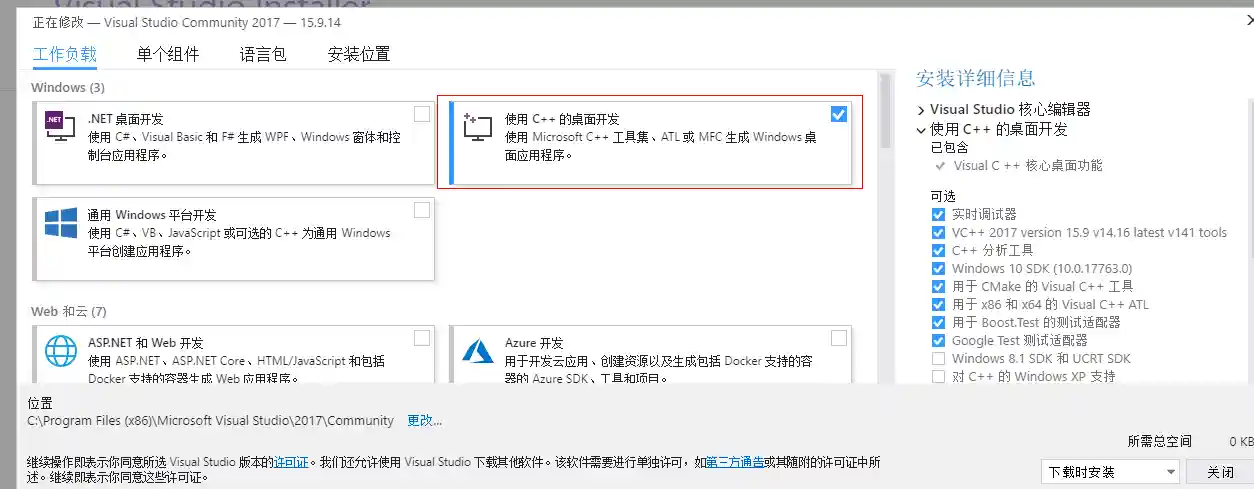Image resolution: width=1254 pixels, height=489 pixels.
Task: Check the ASP.NET 和 Web 开发 checkbox
Action: 422,338
